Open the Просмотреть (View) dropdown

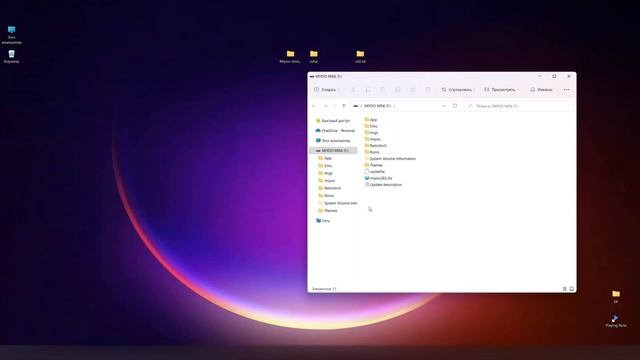click(501, 89)
